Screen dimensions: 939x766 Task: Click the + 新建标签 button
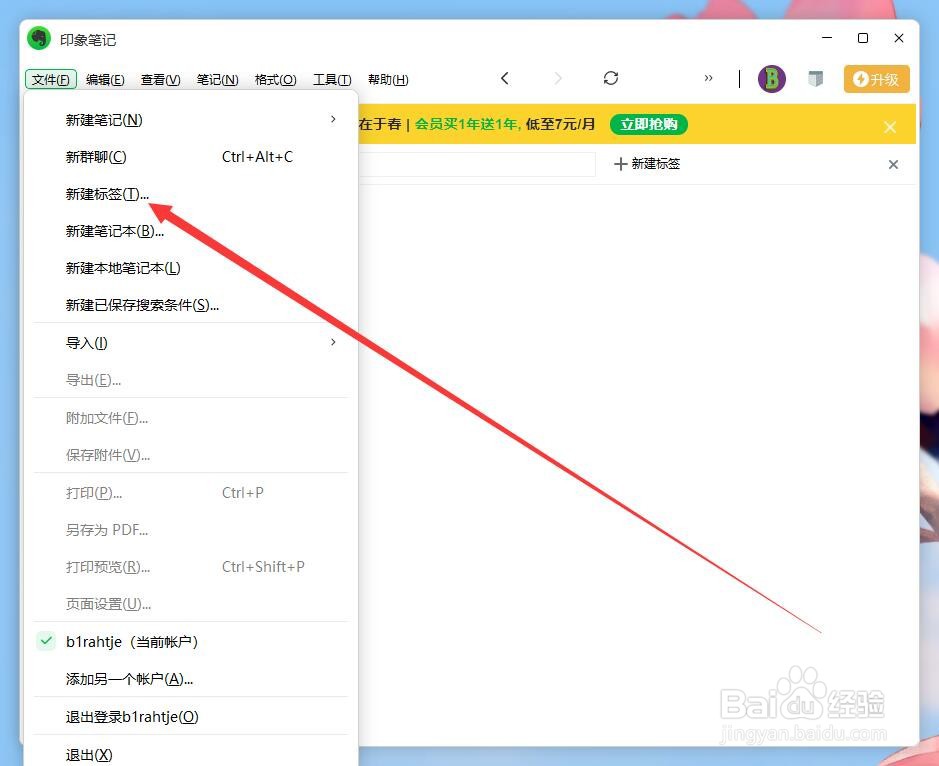[x=647, y=164]
